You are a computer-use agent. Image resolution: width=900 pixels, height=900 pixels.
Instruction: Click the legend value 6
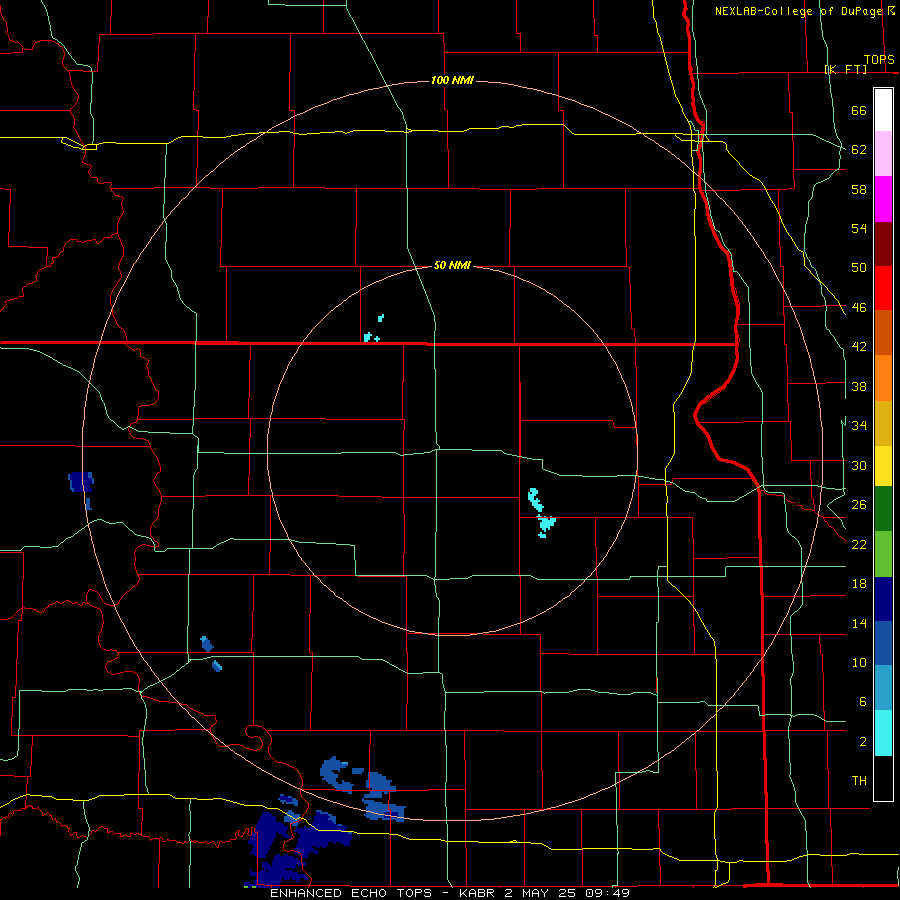pyautogui.click(x=862, y=702)
